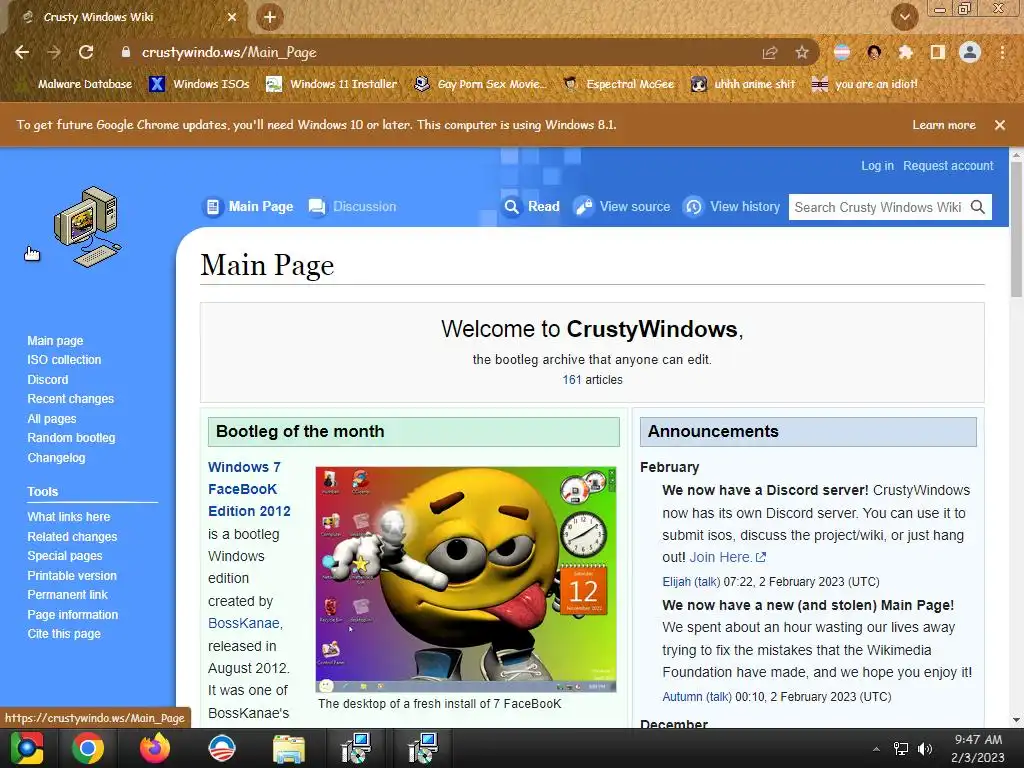
Task: Open the you are an idiot! bookmark
Action: (x=864, y=84)
